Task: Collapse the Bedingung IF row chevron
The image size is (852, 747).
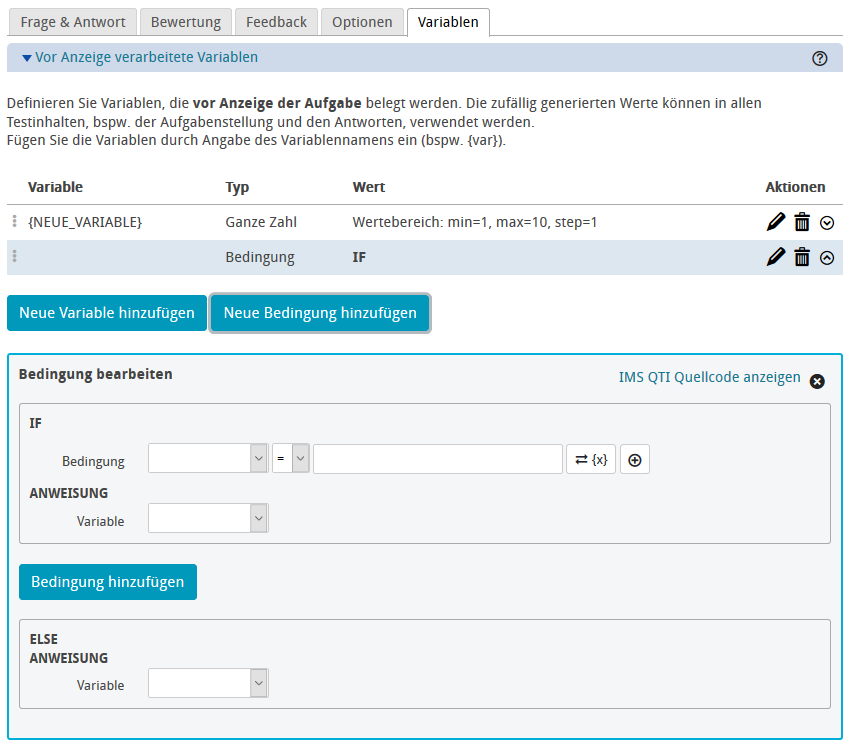Action: [x=827, y=258]
